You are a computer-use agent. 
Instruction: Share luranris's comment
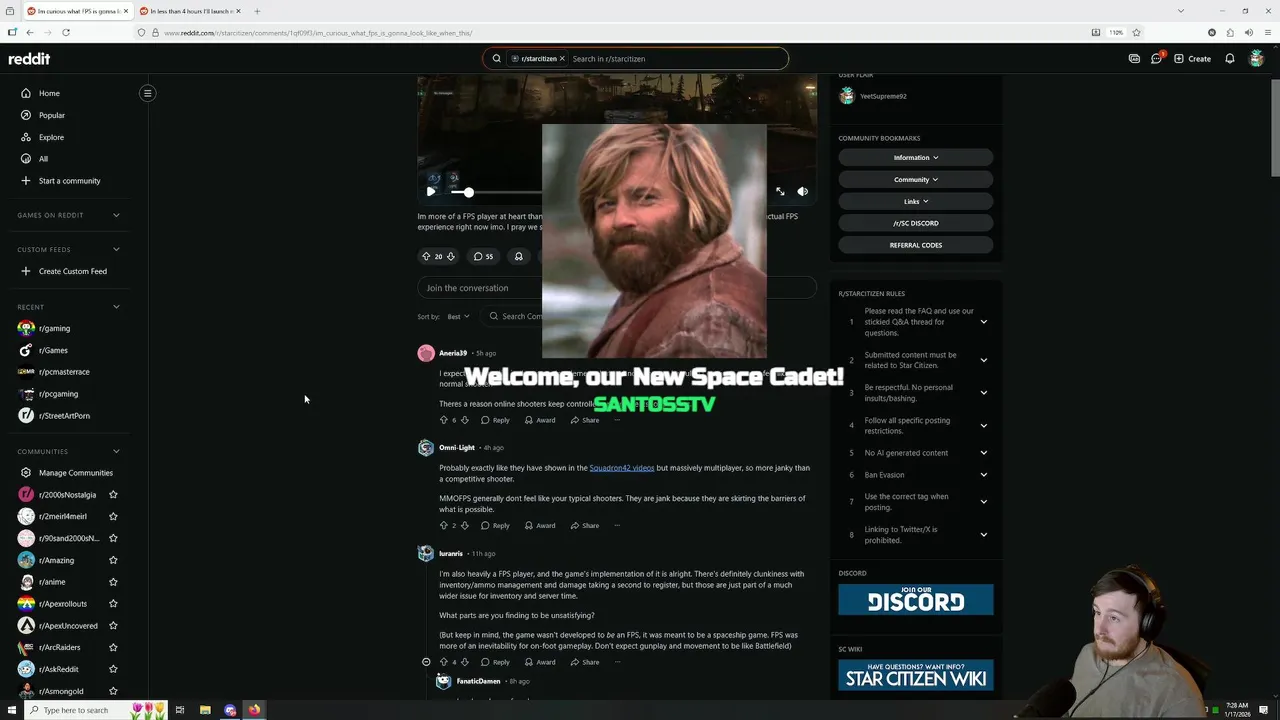[585, 662]
